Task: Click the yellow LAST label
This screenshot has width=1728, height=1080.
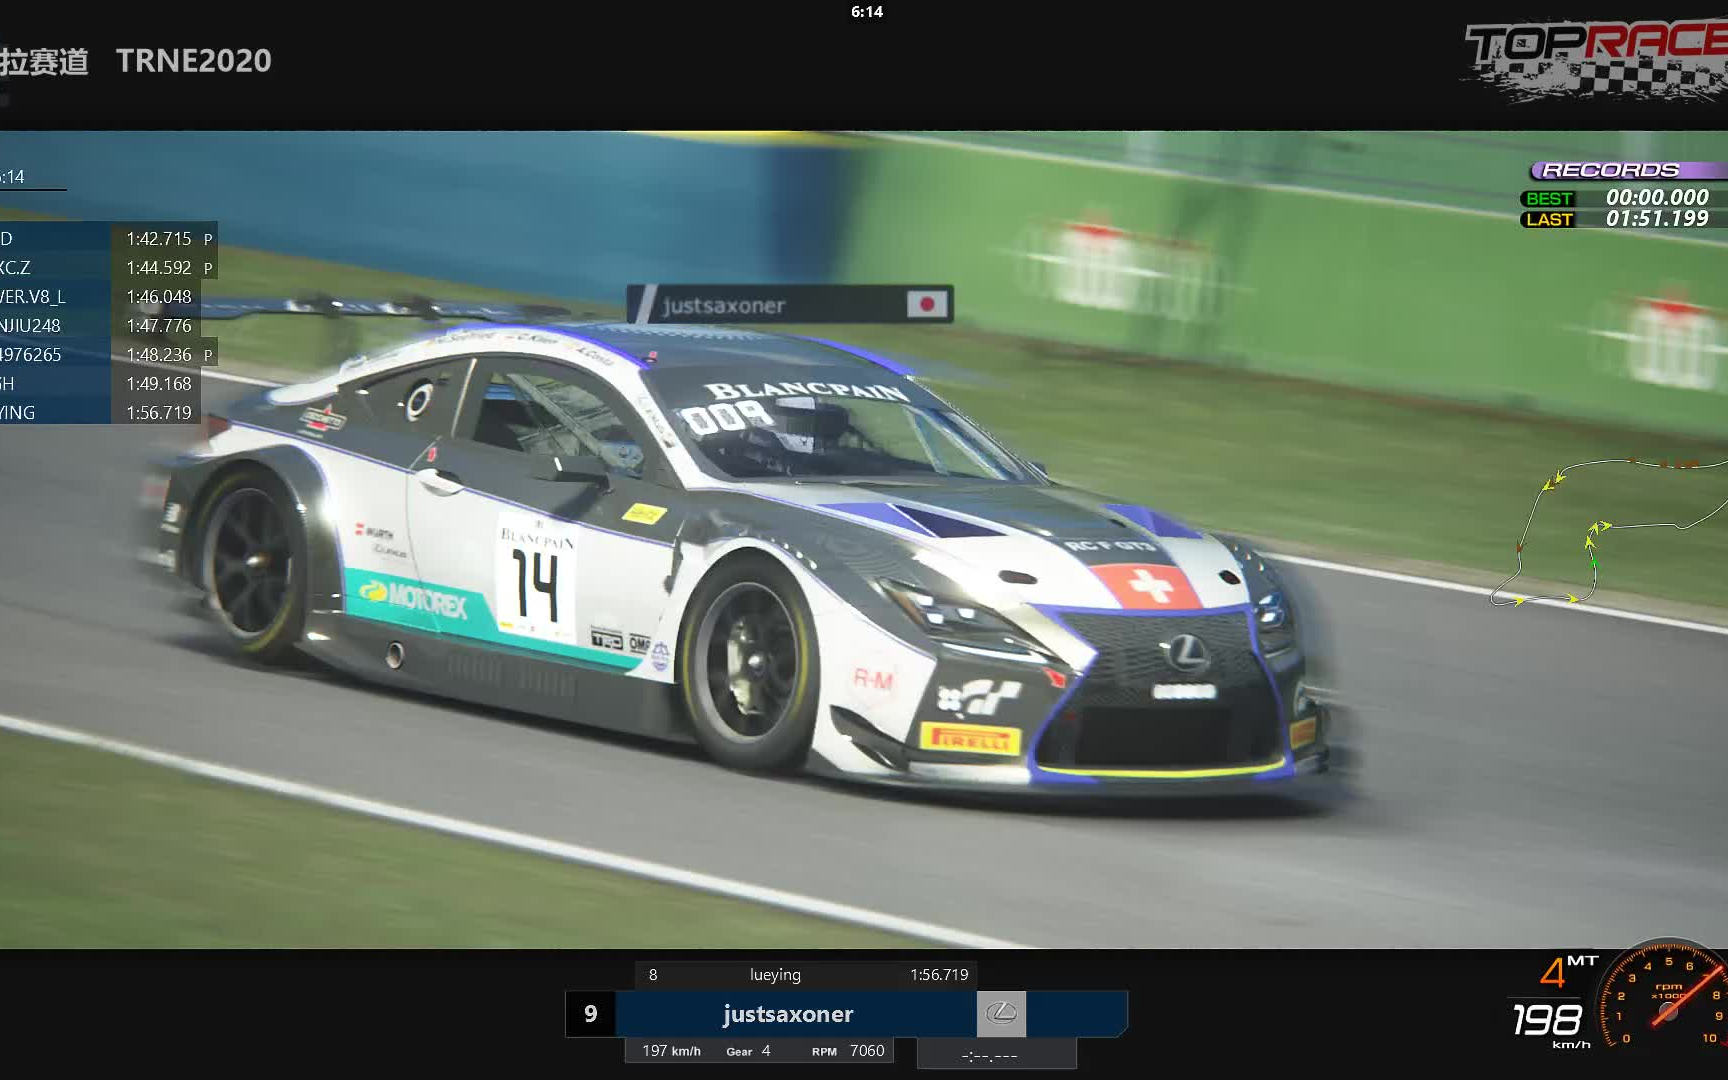Action: click(x=1549, y=219)
